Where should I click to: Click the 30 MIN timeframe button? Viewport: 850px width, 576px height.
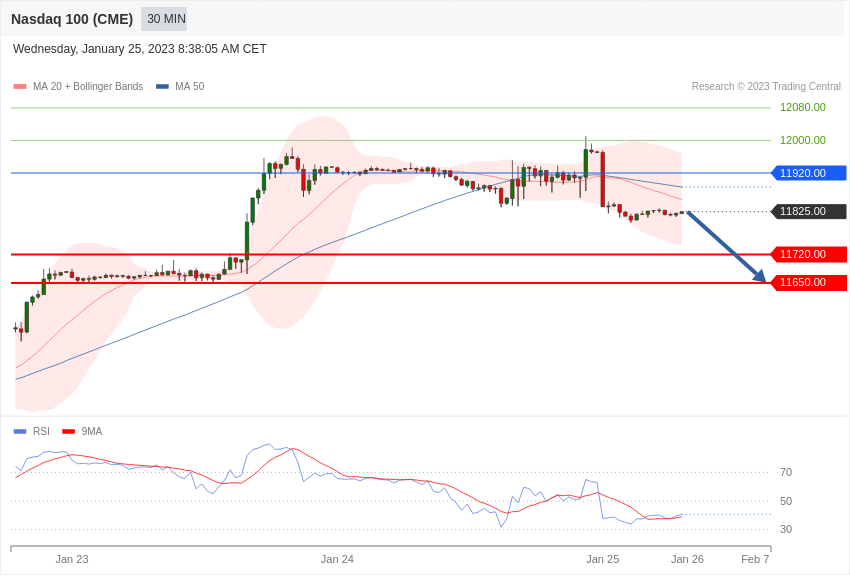point(164,19)
